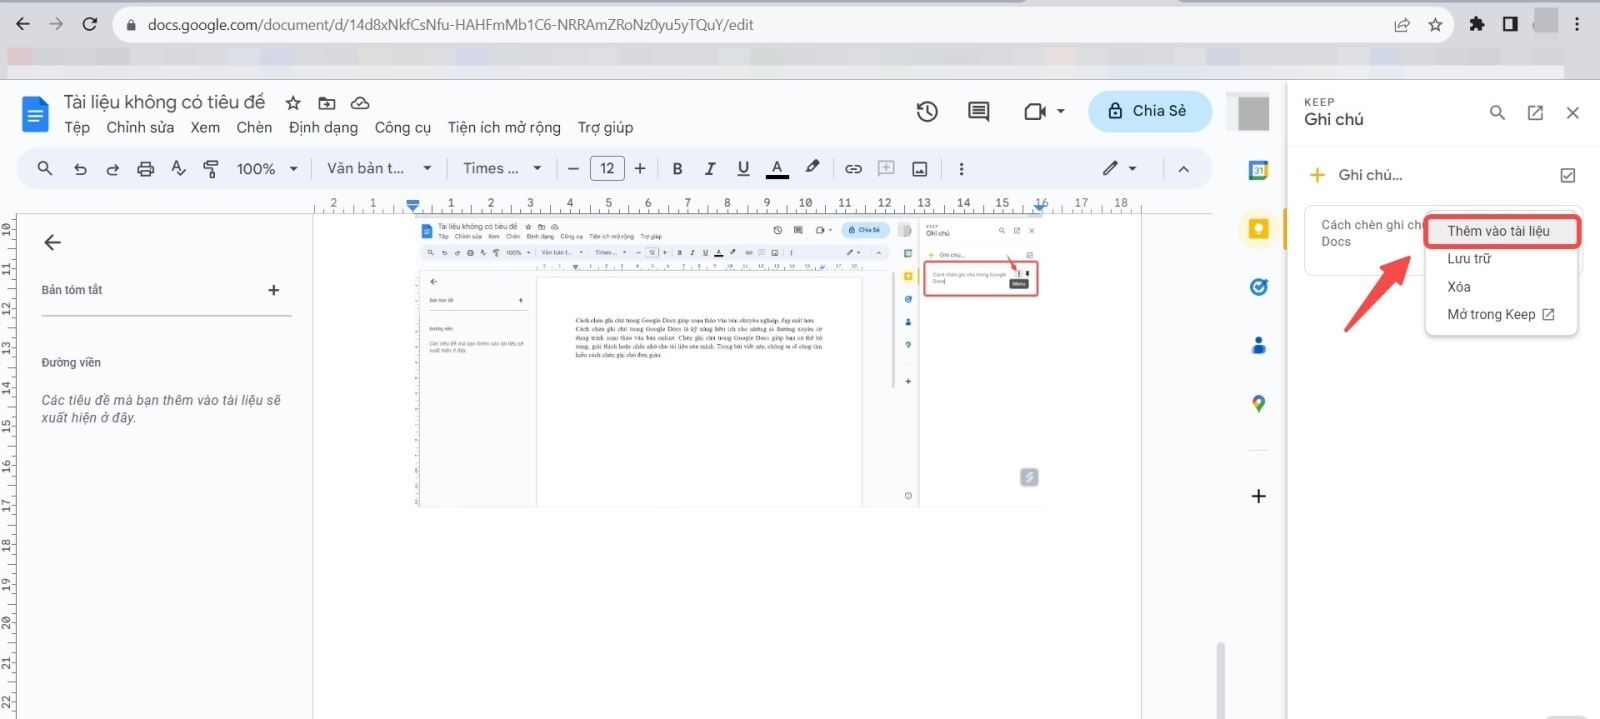Image resolution: width=1600 pixels, height=719 pixels.
Task: Activate the paint format tool
Action: point(211,169)
